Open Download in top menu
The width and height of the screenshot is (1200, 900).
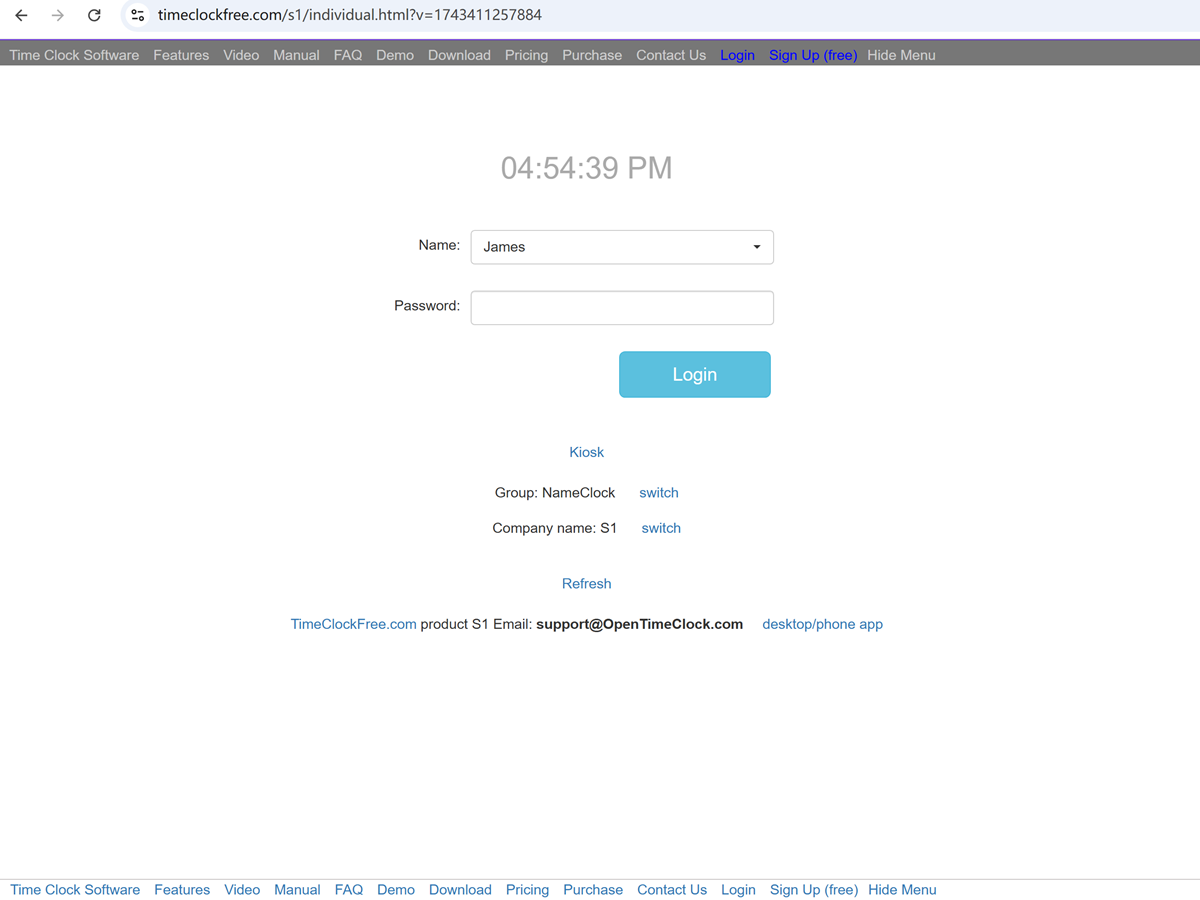[459, 55]
